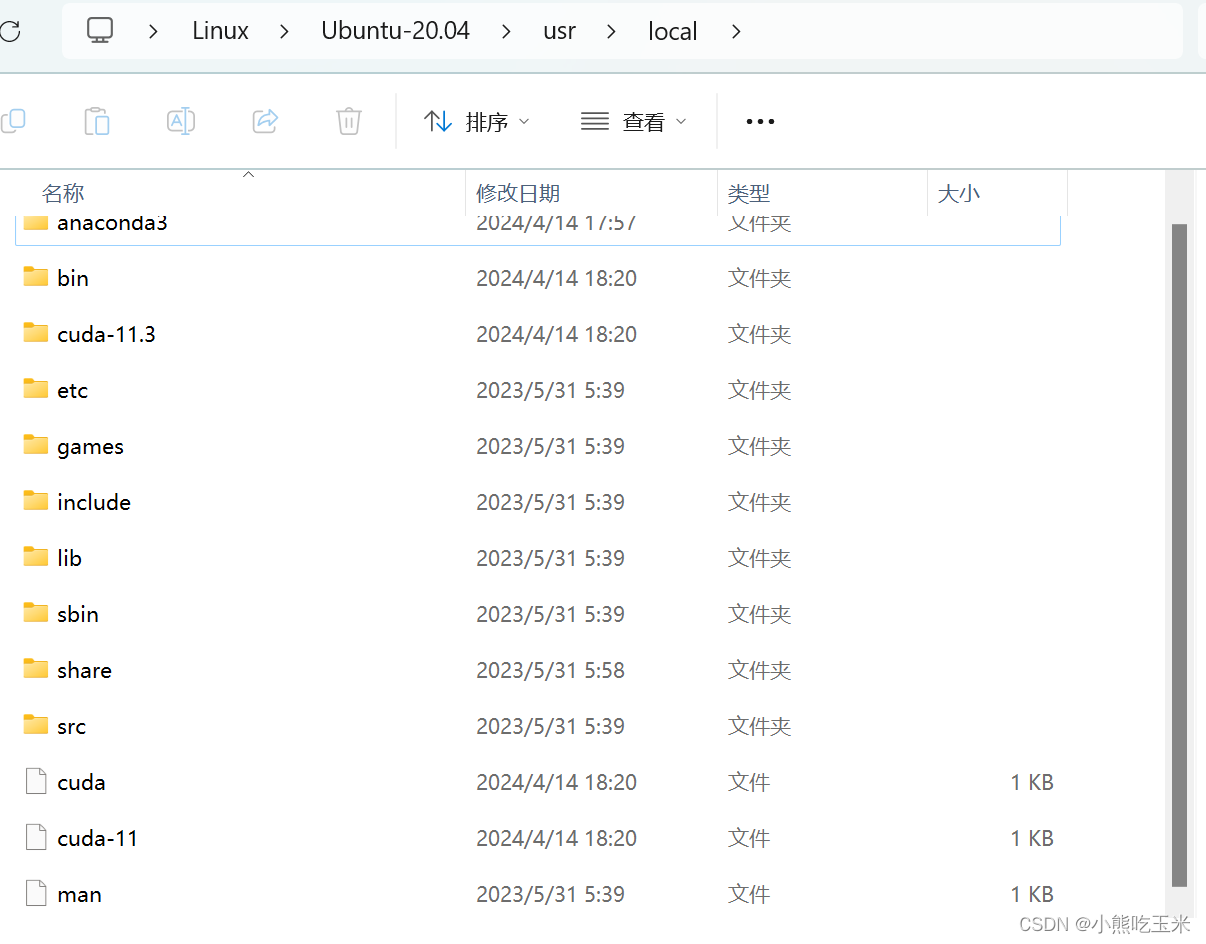
Task: Click the This PC monitor icon in the breadcrumb
Action: point(100,31)
